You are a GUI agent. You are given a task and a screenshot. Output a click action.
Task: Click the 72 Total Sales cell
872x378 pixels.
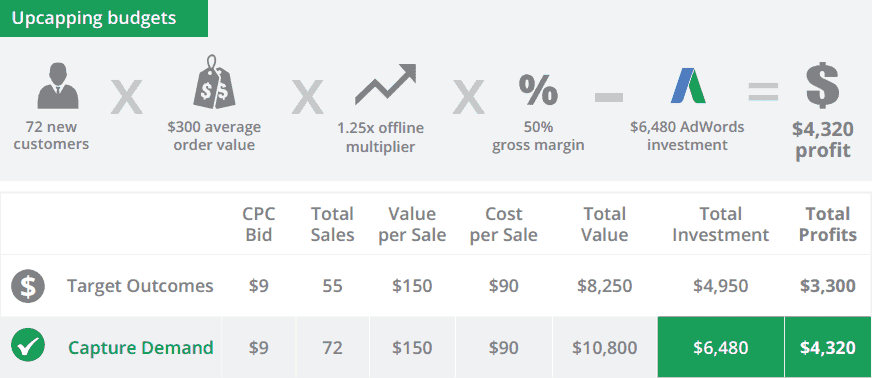tap(333, 348)
